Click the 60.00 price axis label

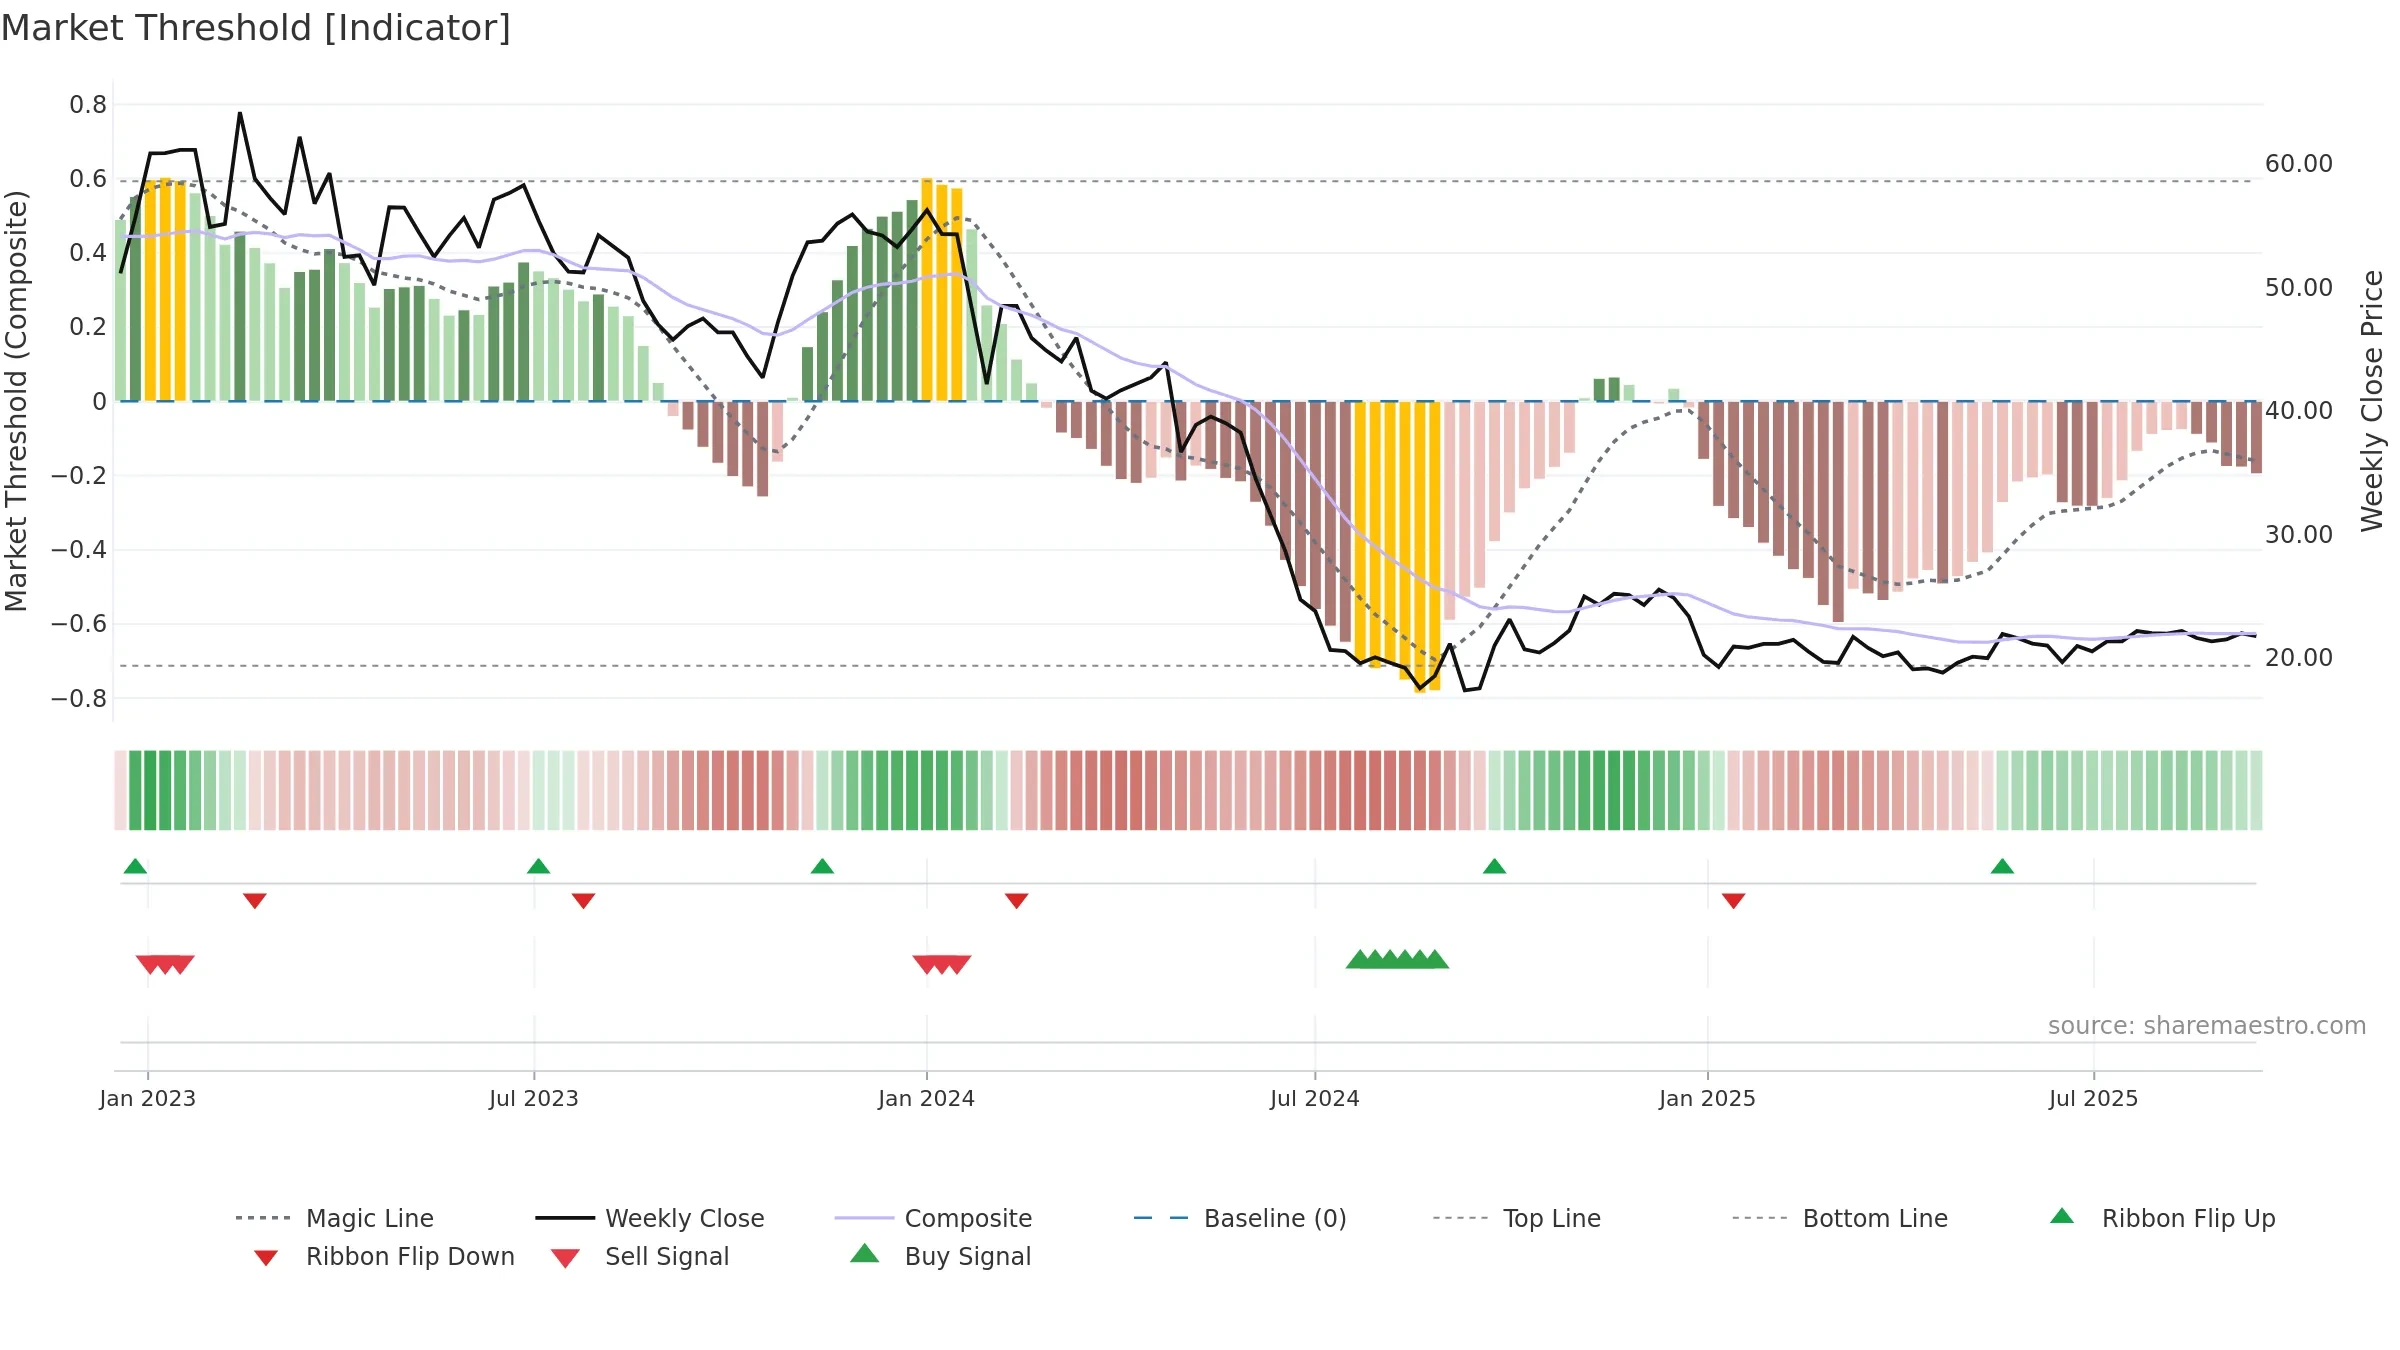tap(2299, 164)
